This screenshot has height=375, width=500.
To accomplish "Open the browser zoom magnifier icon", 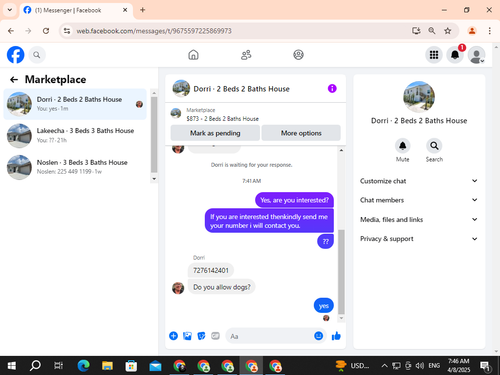I will 432,31.
